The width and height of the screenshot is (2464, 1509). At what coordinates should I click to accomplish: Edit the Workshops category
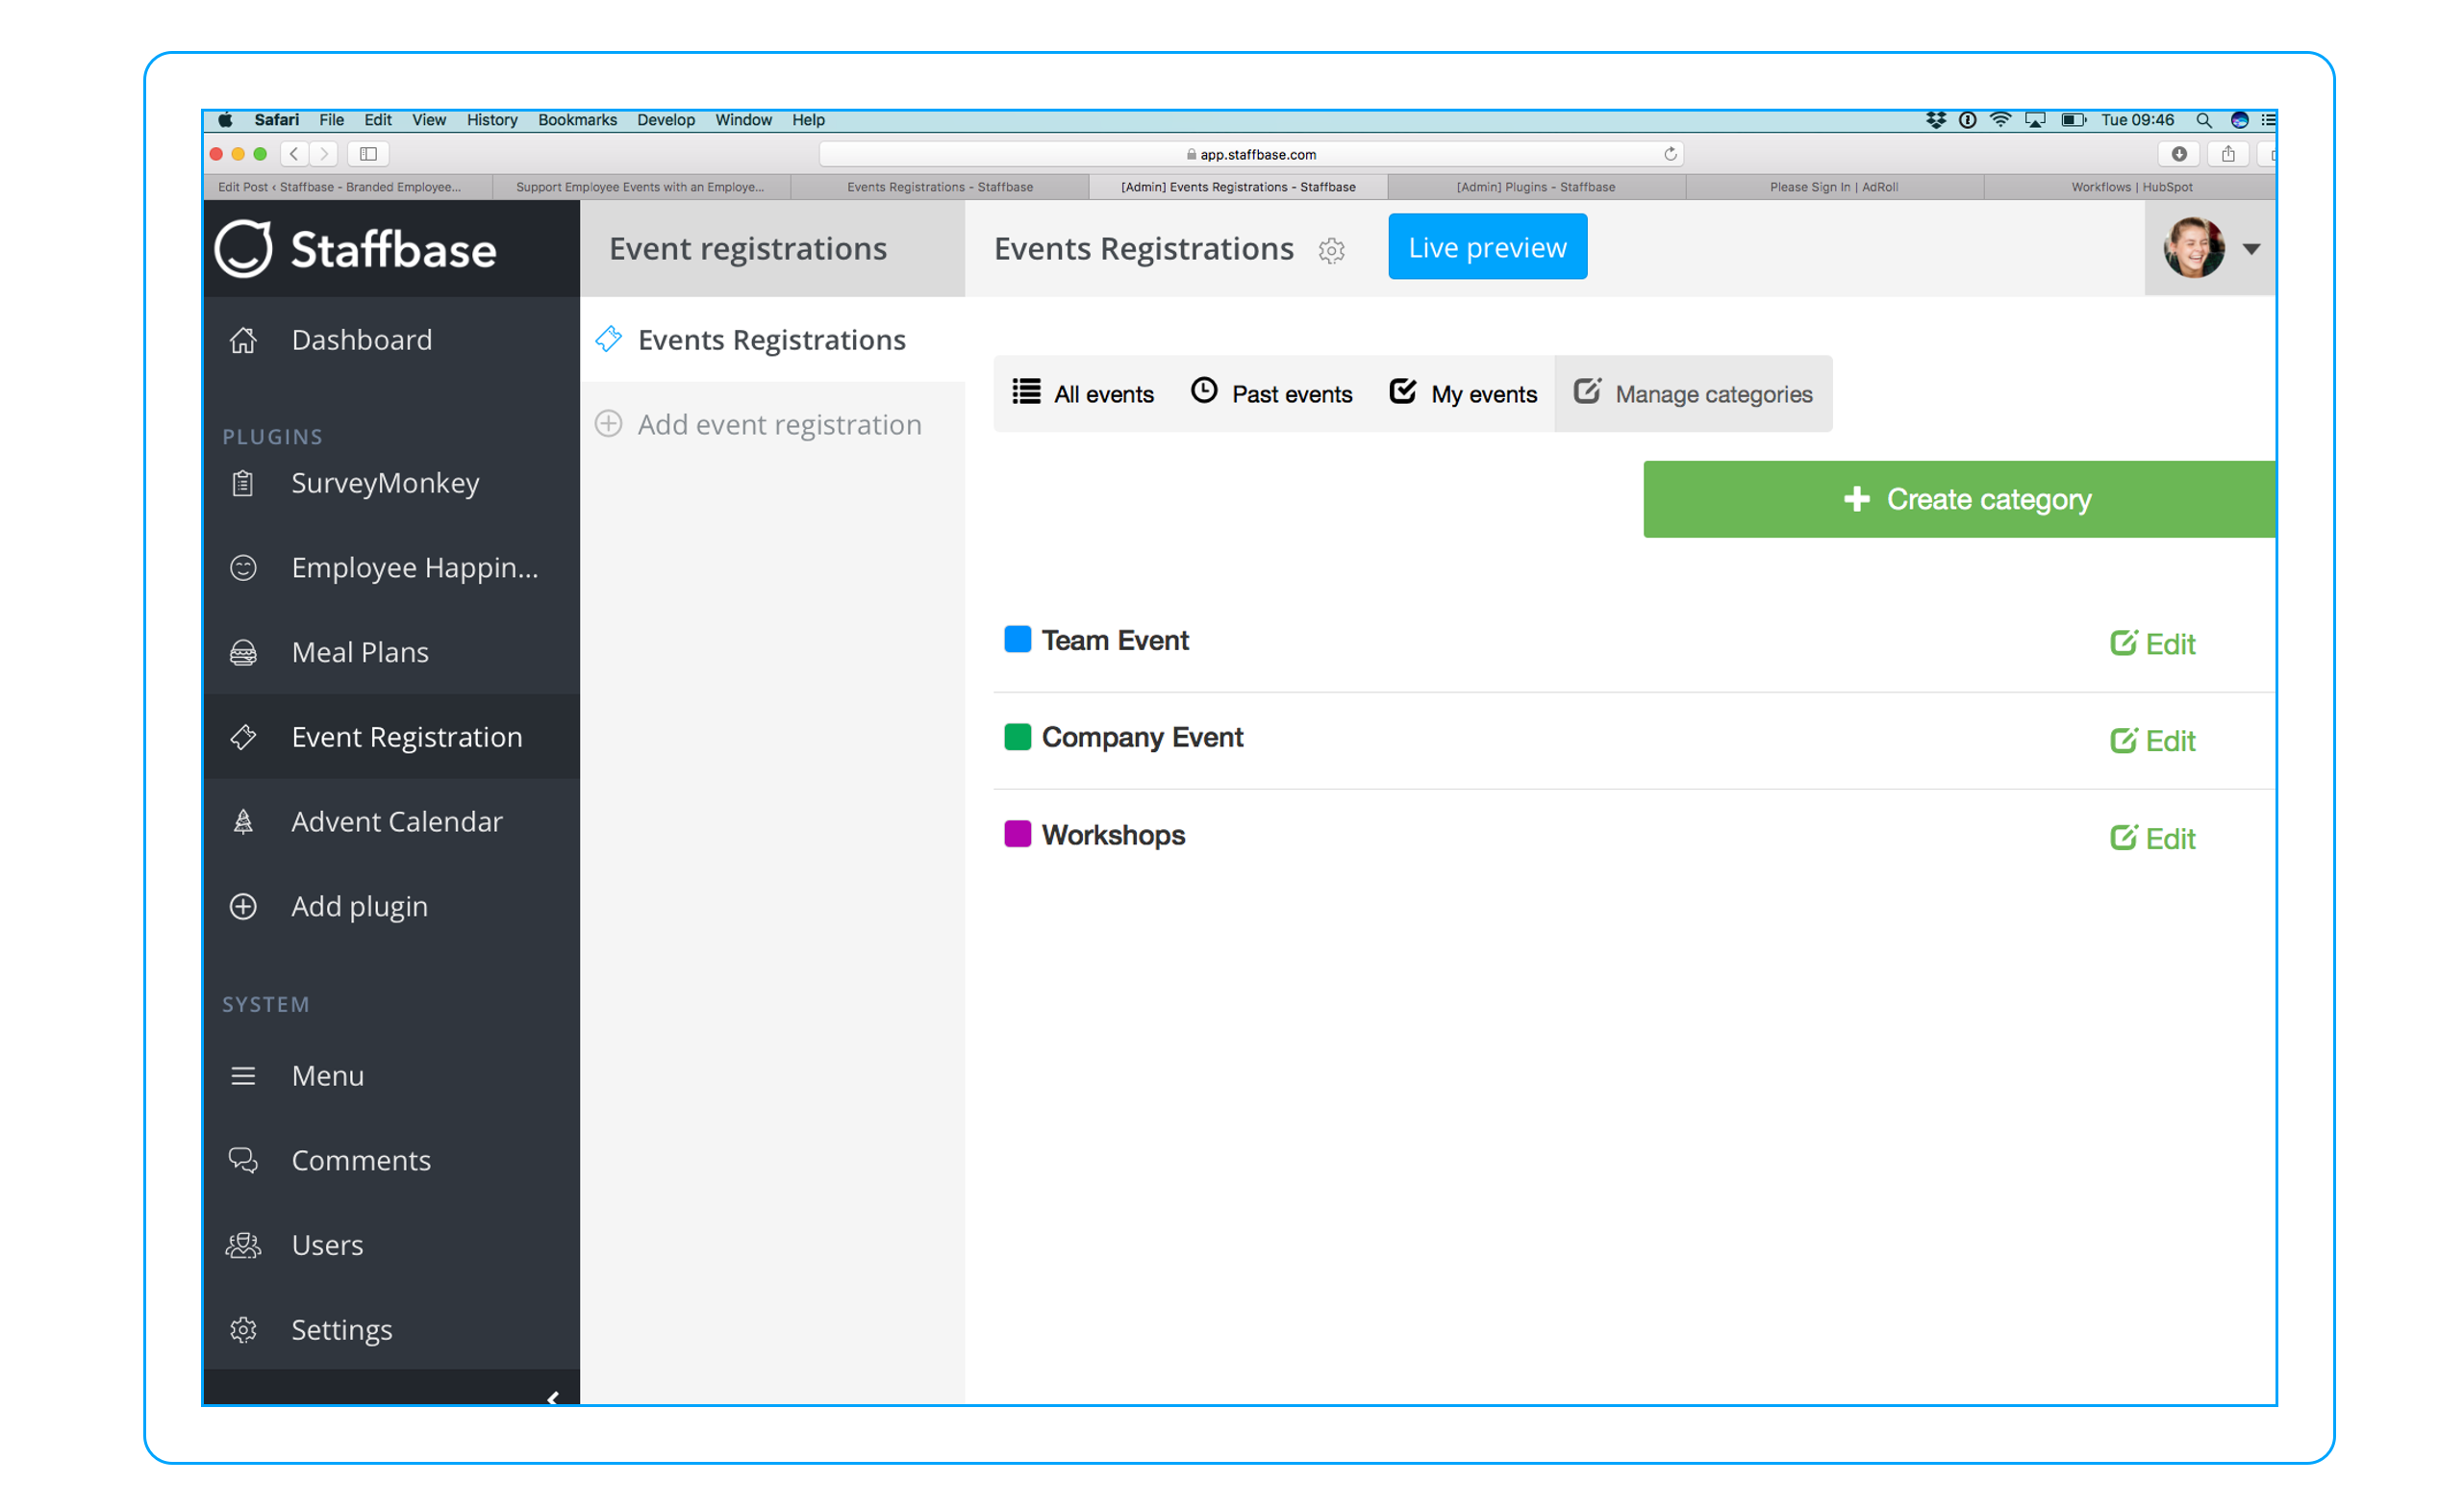point(2152,838)
